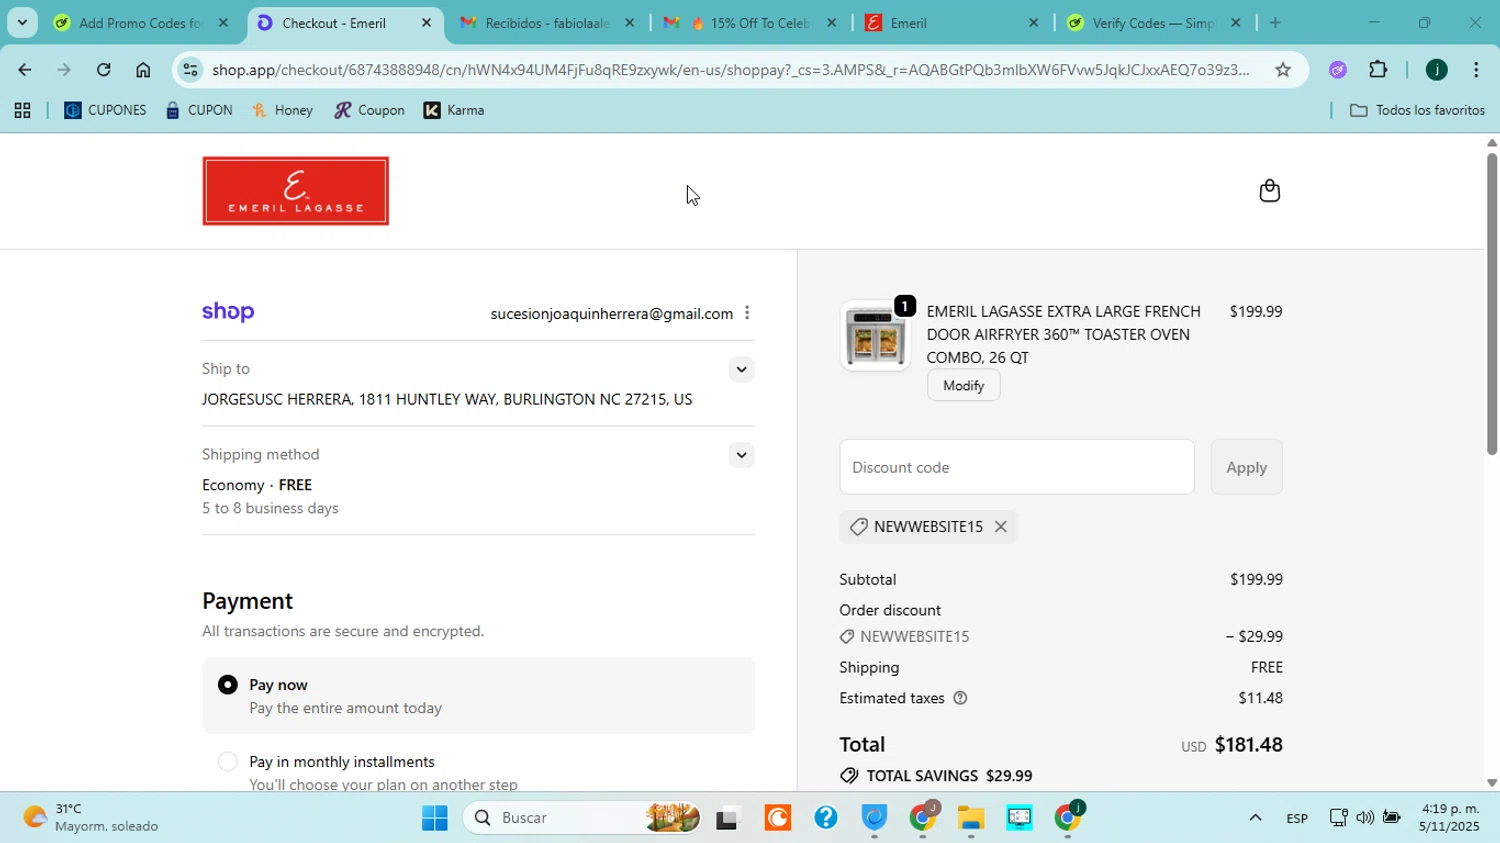Expand the Ship to address section
This screenshot has height=843, width=1500.
click(741, 370)
